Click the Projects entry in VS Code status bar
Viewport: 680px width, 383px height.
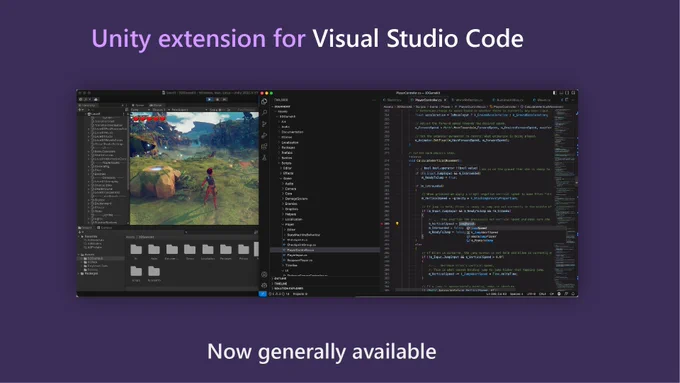[x=300, y=294]
